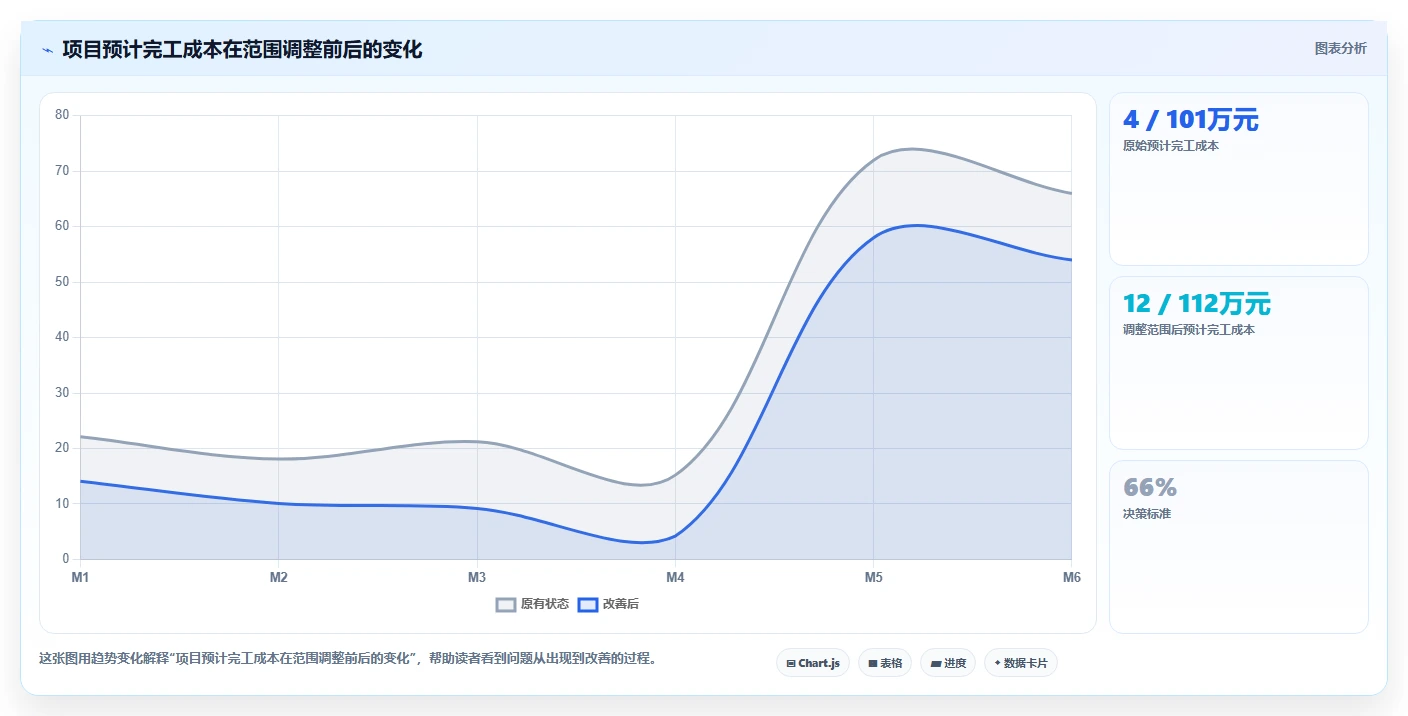The image size is (1408, 716).
Task: Click the M6 x-axis label
Action: pyautogui.click(x=1071, y=577)
